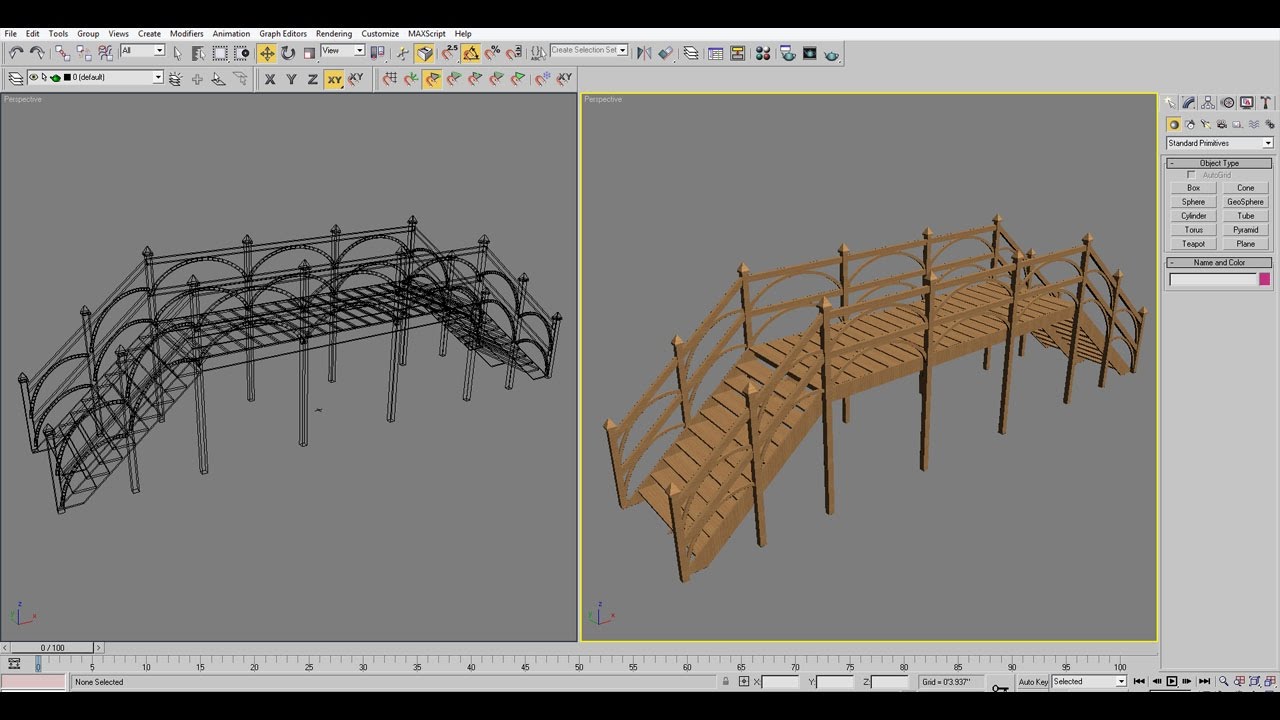1280x720 pixels.
Task: Open the Rendering menu
Action: tap(334, 33)
